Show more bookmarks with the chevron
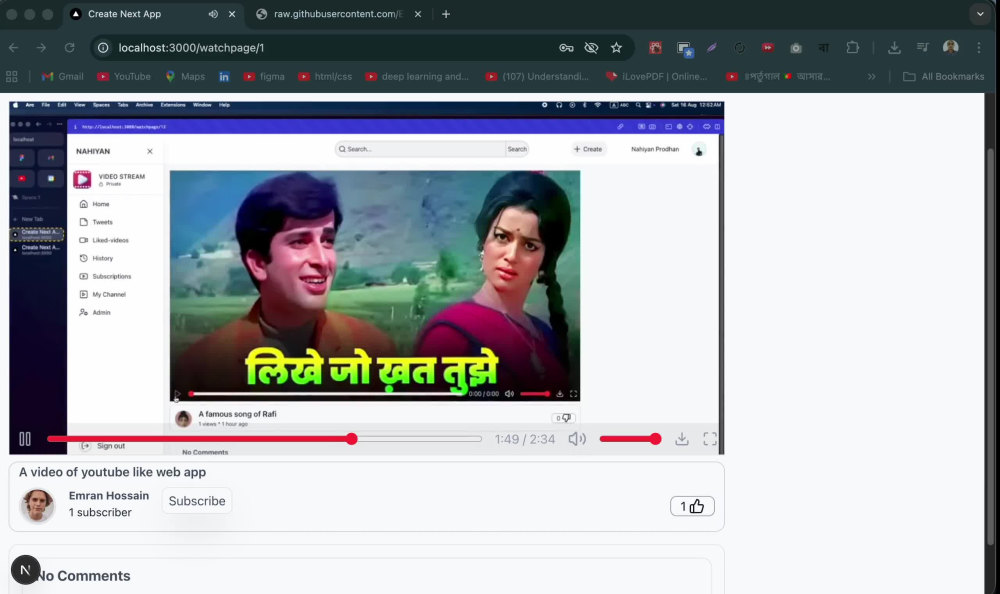Viewport: 1000px width, 594px height. click(871, 77)
